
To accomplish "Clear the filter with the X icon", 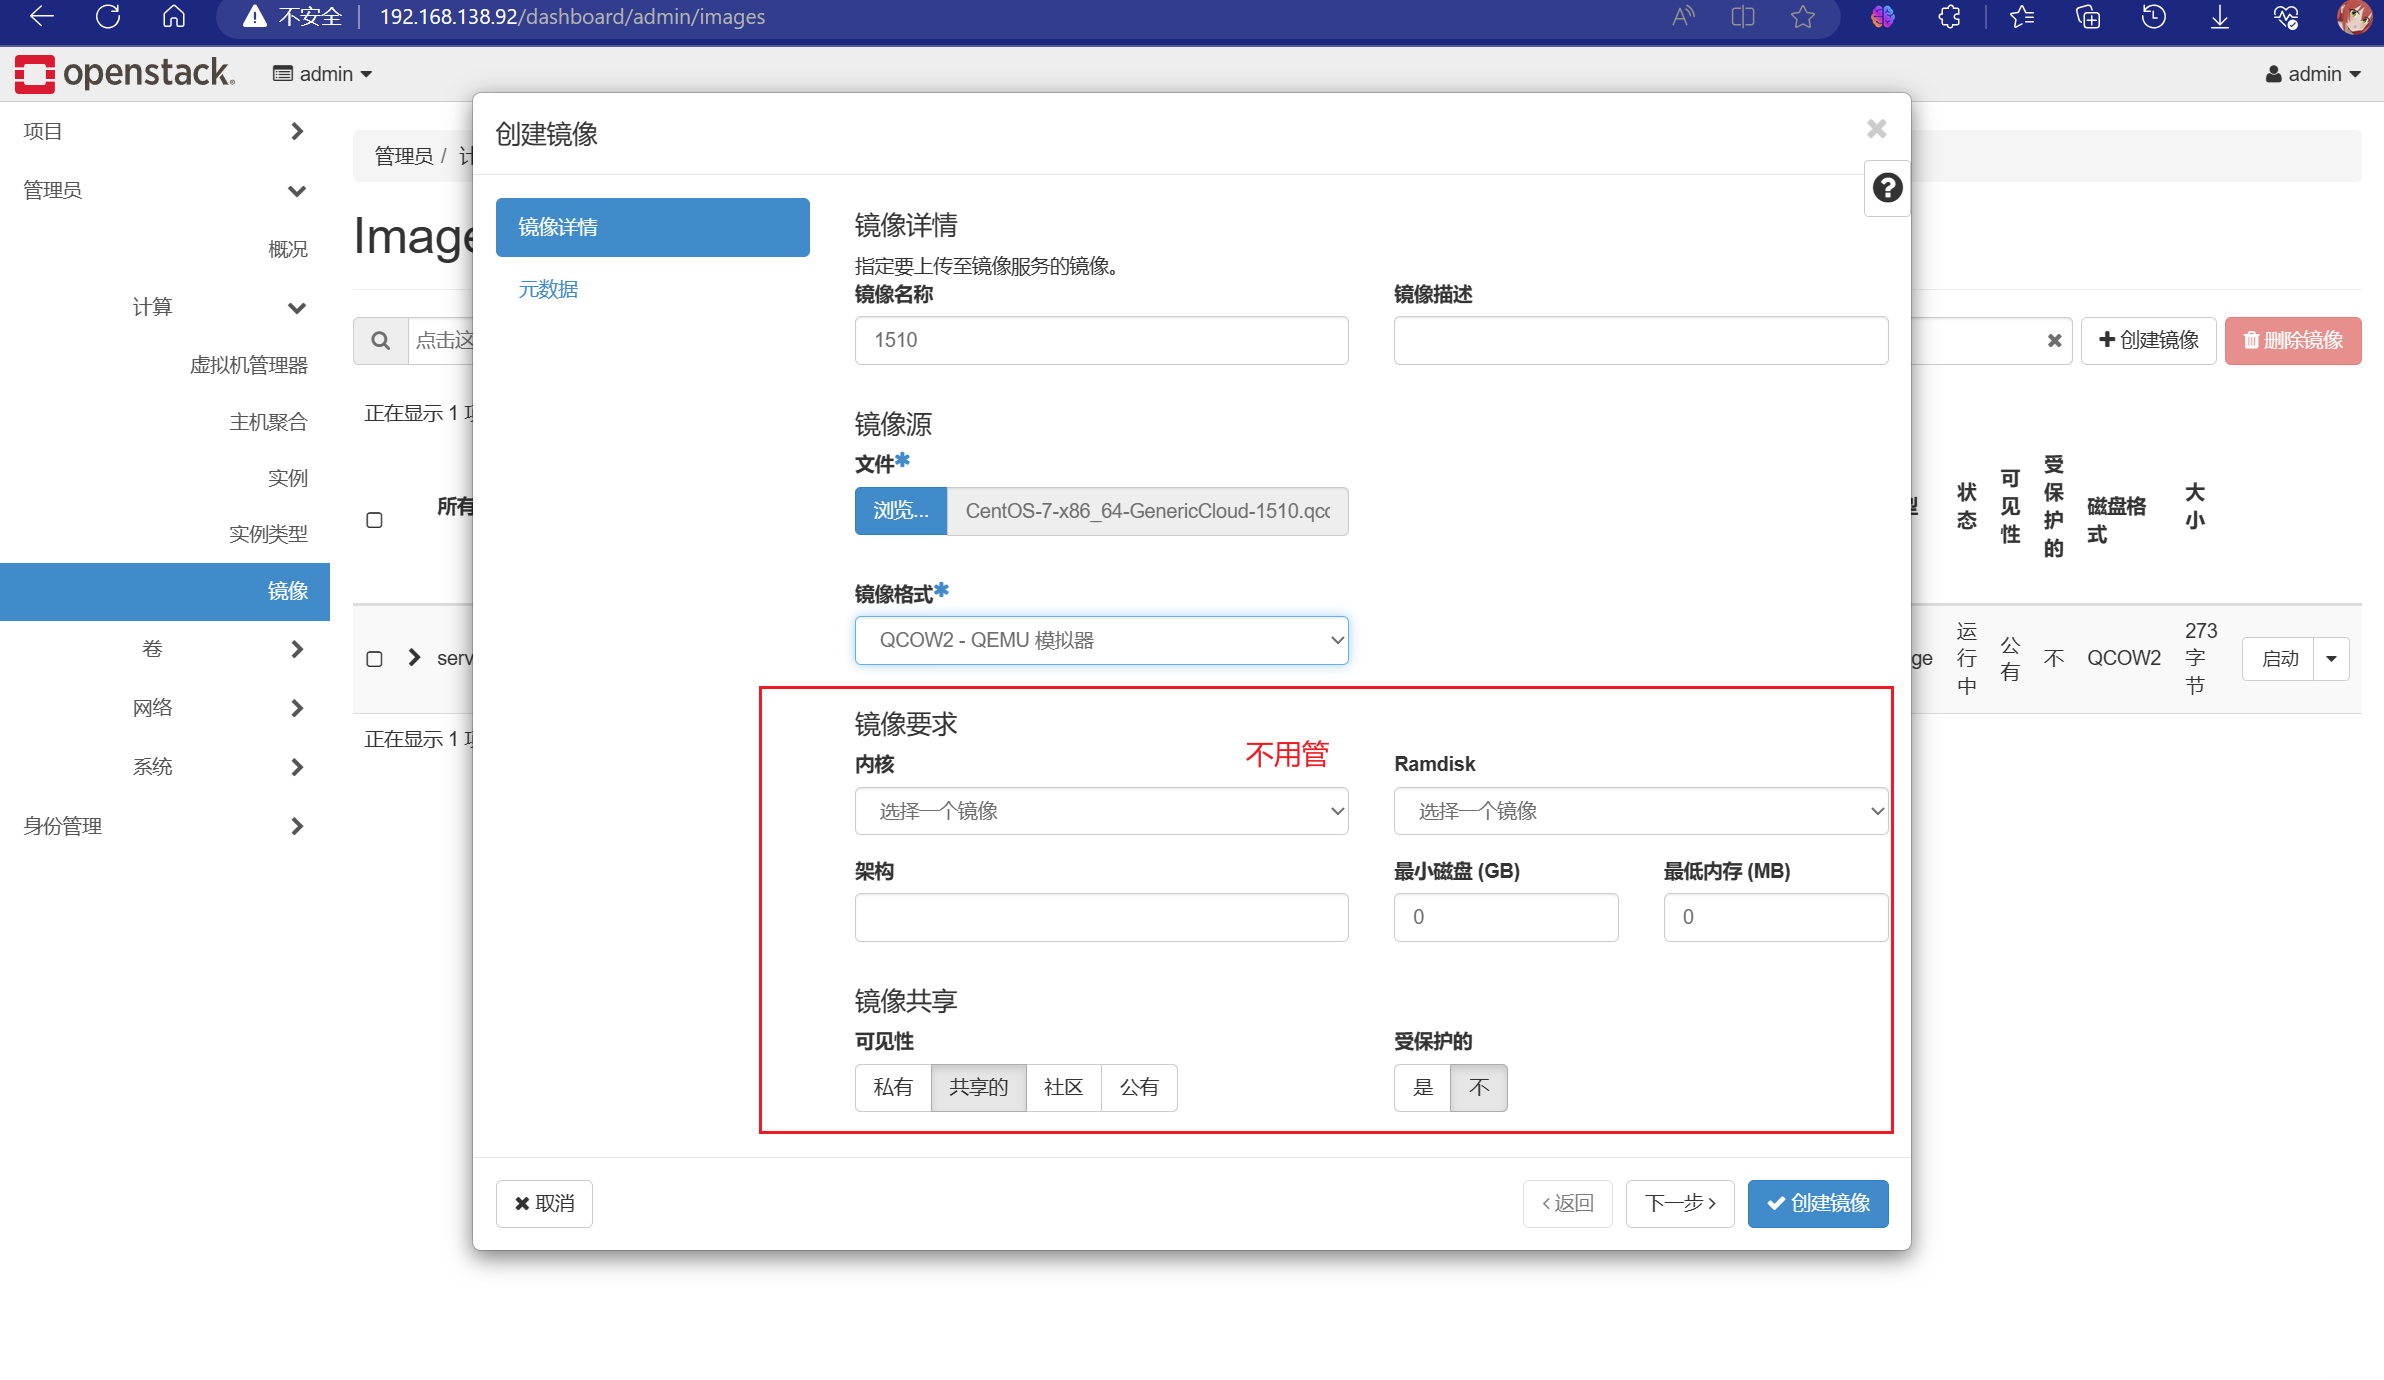I will coord(2056,341).
